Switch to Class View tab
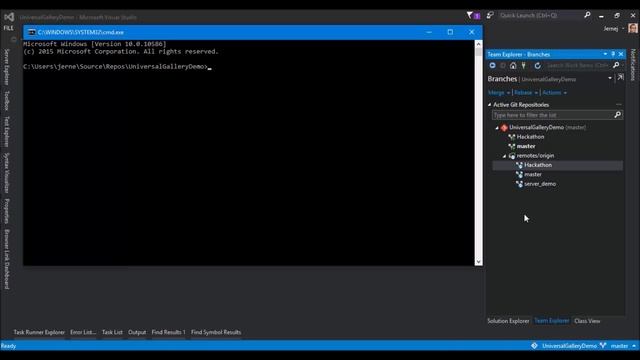The width and height of the screenshot is (640, 360). (x=587, y=321)
